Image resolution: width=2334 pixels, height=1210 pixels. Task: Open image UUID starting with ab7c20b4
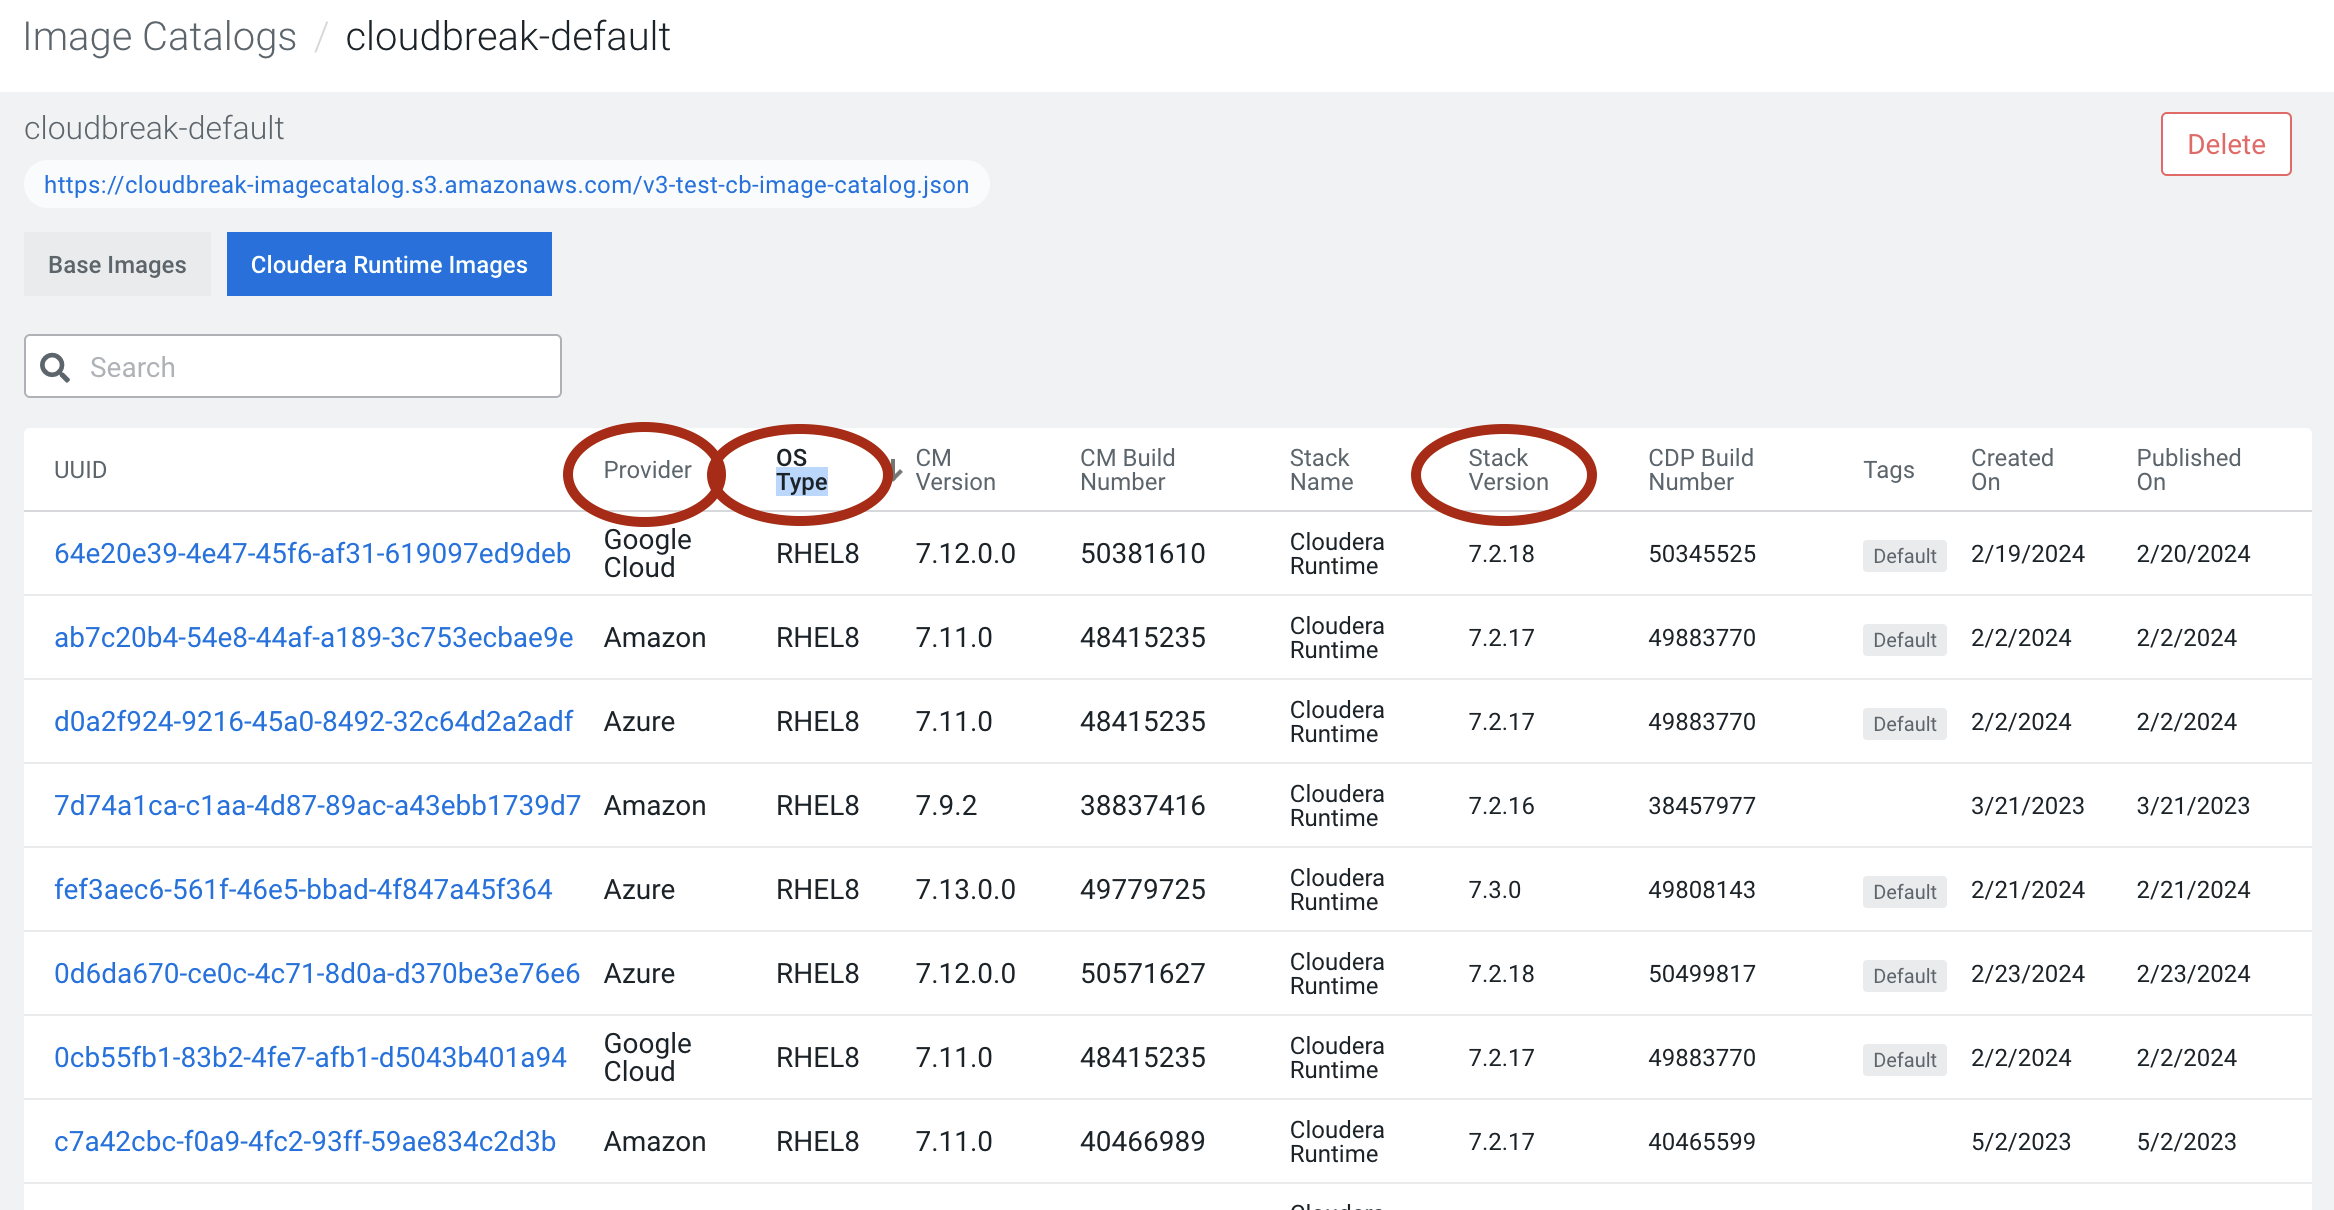pyautogui.click(x=313, y=638)
